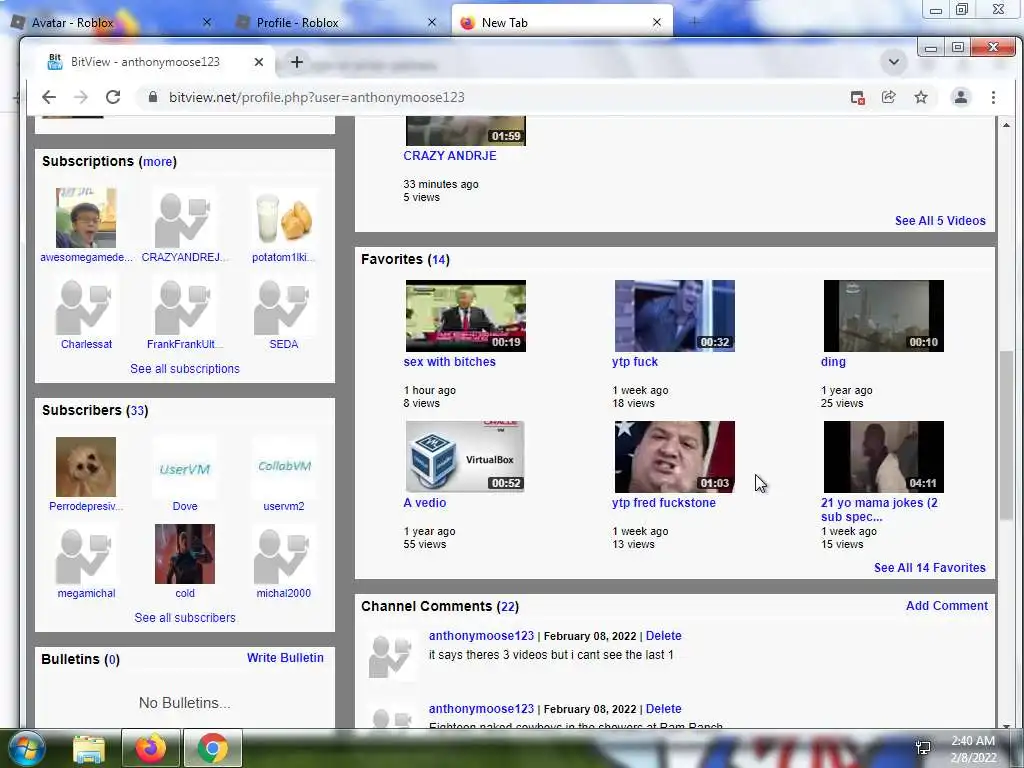This screenshot has height=768, width=1024.
Task: Open CRAZYANDREJ... default avatar icon
Action: click(x=185, y=218)
